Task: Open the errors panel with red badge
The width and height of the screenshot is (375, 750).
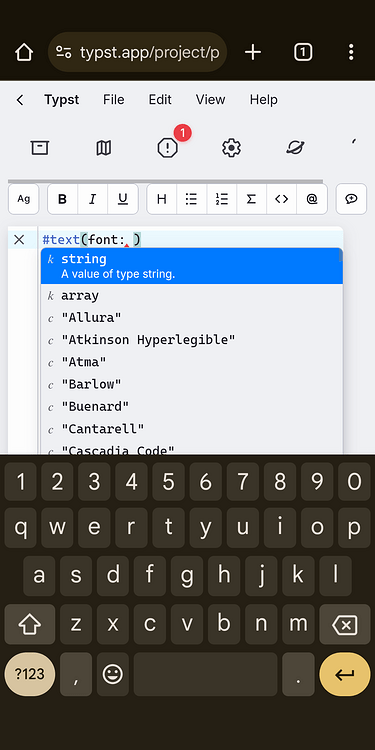Action: pyautogui.click(x=168, y=148)
